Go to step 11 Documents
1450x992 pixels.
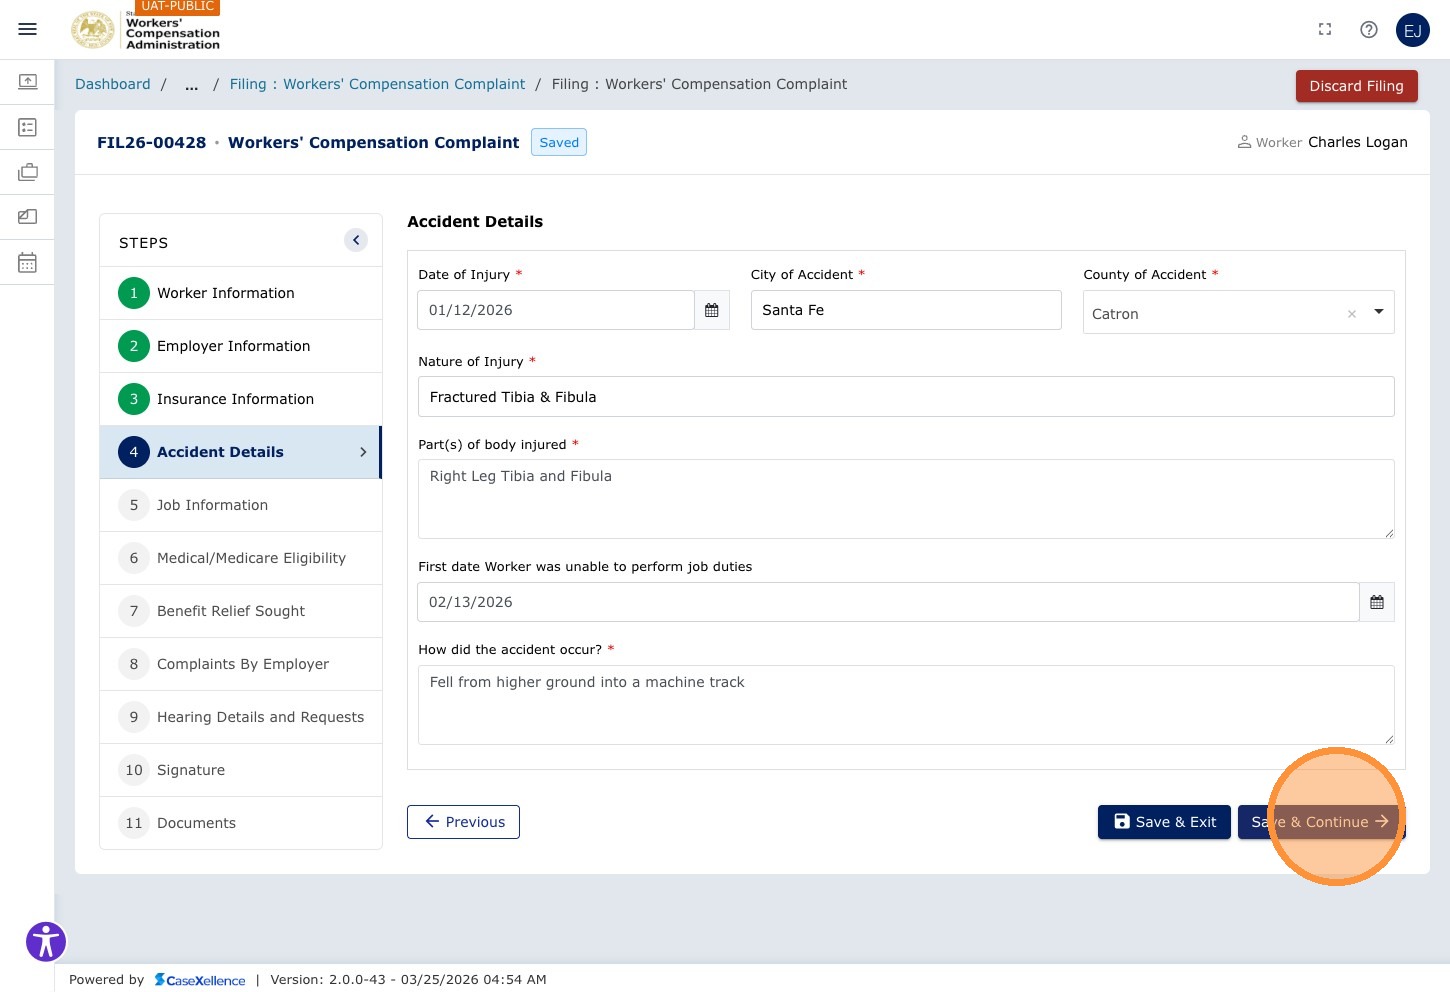[x=241, y=823]
